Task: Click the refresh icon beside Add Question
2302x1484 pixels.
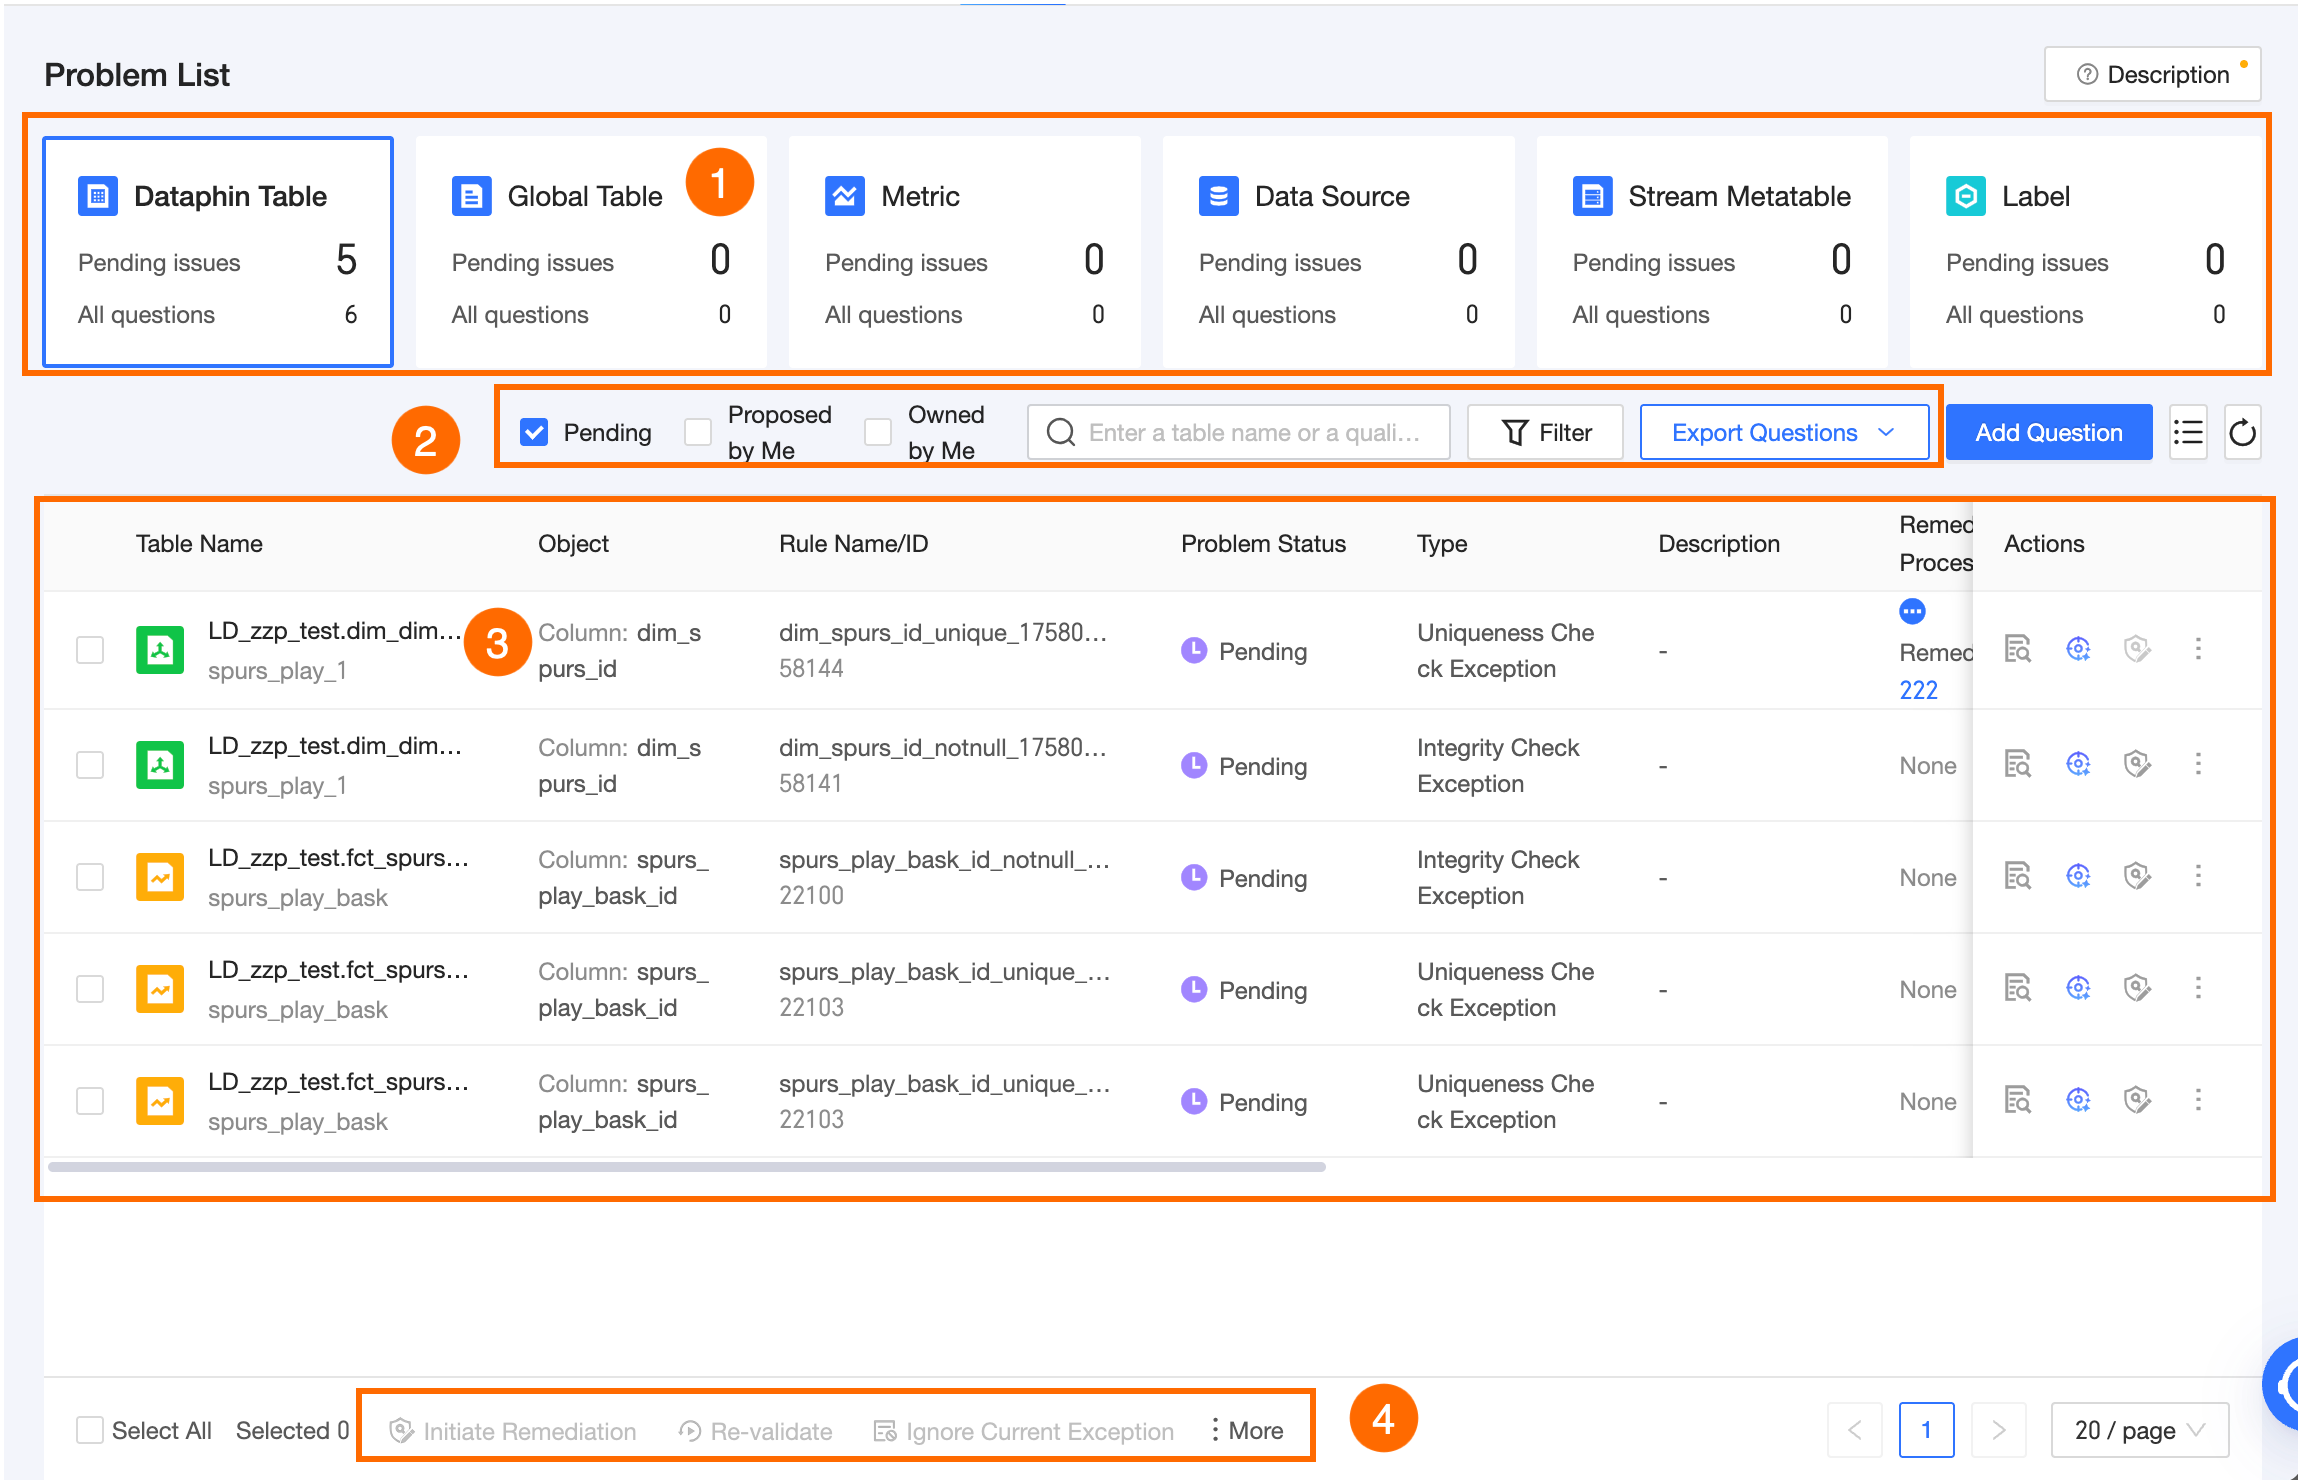Action: click(2242, 433)
